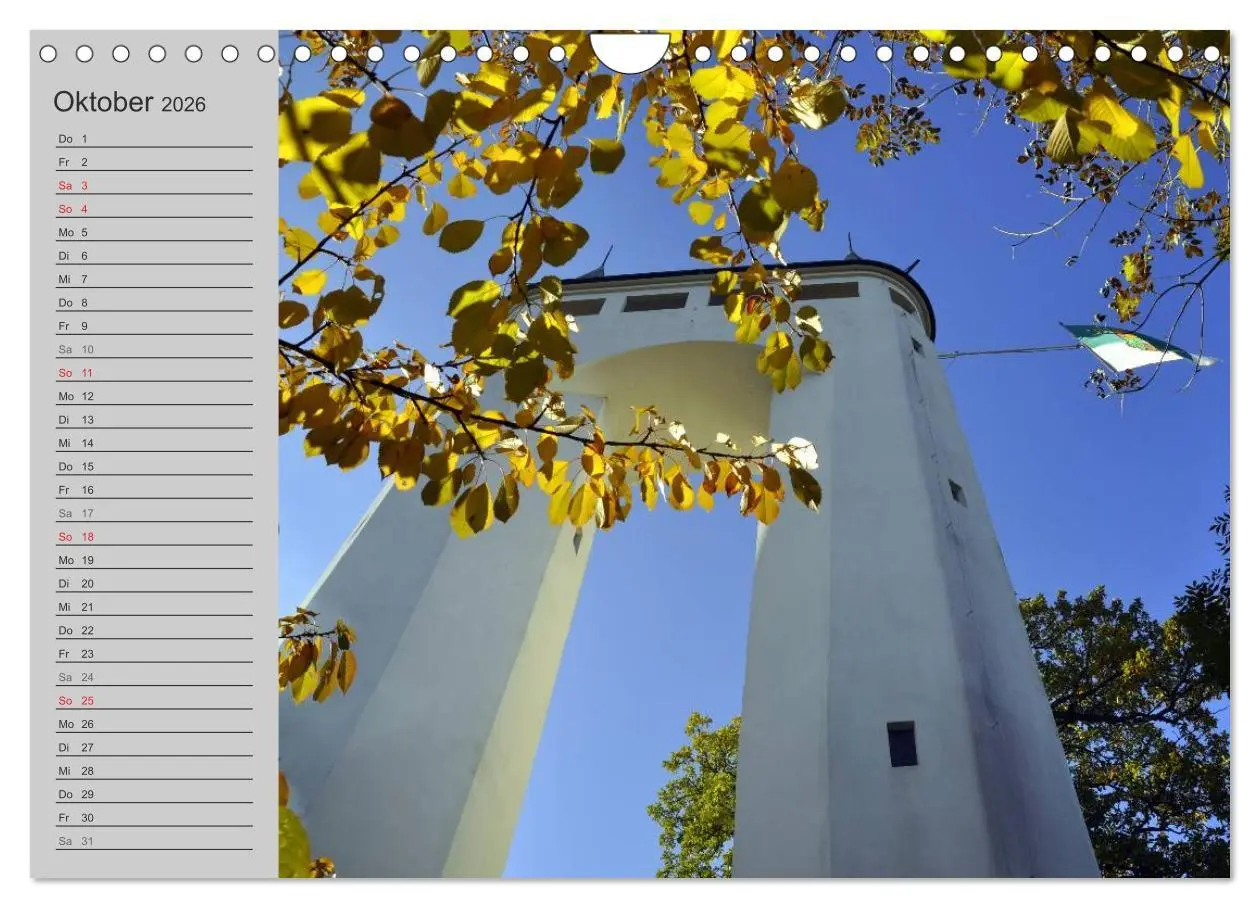Select the grey 'Sa 10' date row
This screenshot has width=1260, height=908.
coord(154,349)
